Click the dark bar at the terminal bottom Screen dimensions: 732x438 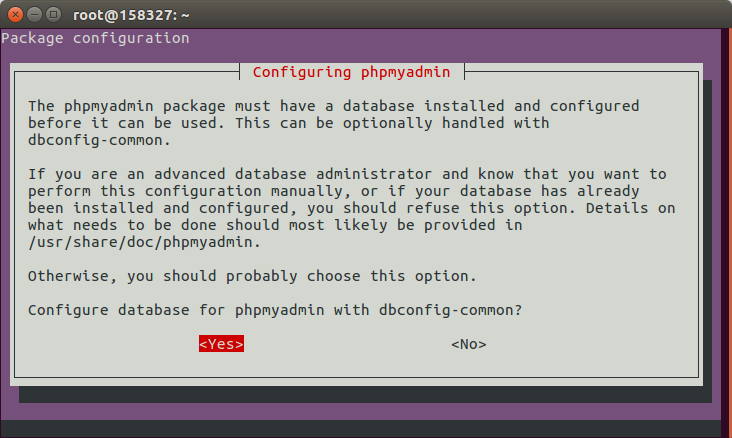tap(360, 429)
